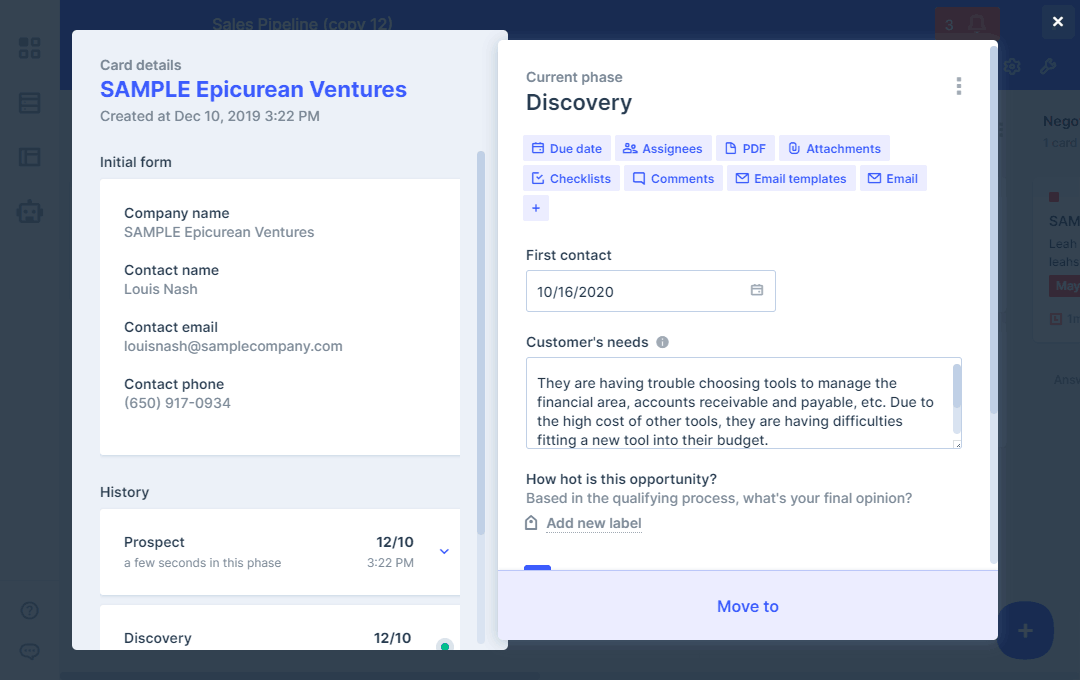Click the info icon beside Customer's needs
This screenshot has width=1080, height=680.
(662, 342)
